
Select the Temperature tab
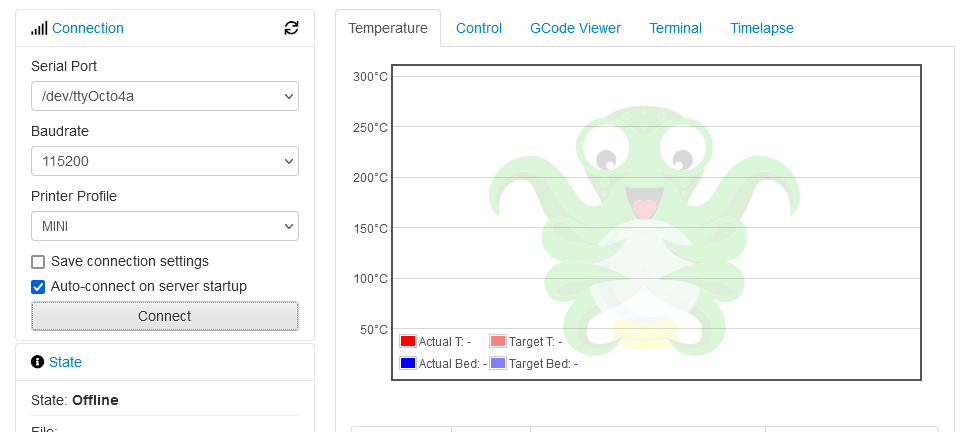(388, 28)
